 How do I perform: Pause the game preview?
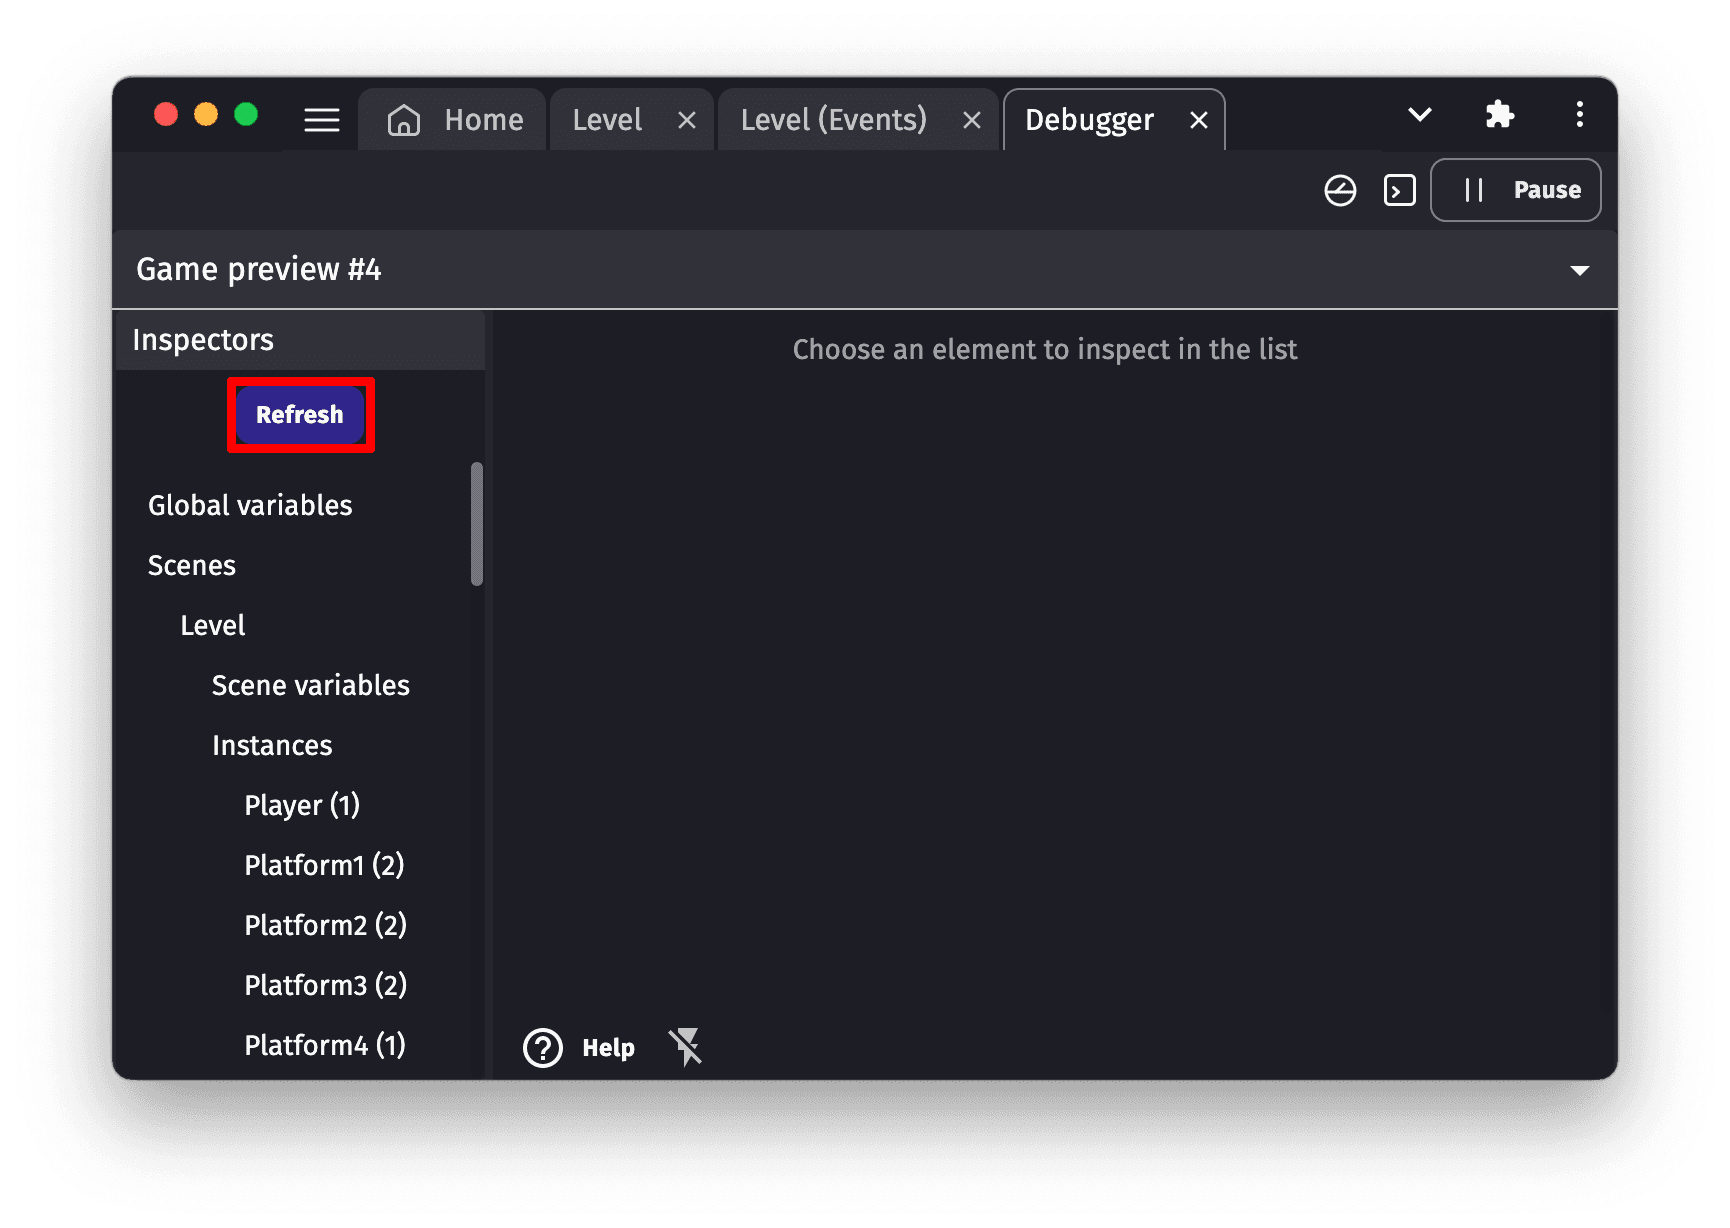pyautogui.click(x=1515, y=190)
